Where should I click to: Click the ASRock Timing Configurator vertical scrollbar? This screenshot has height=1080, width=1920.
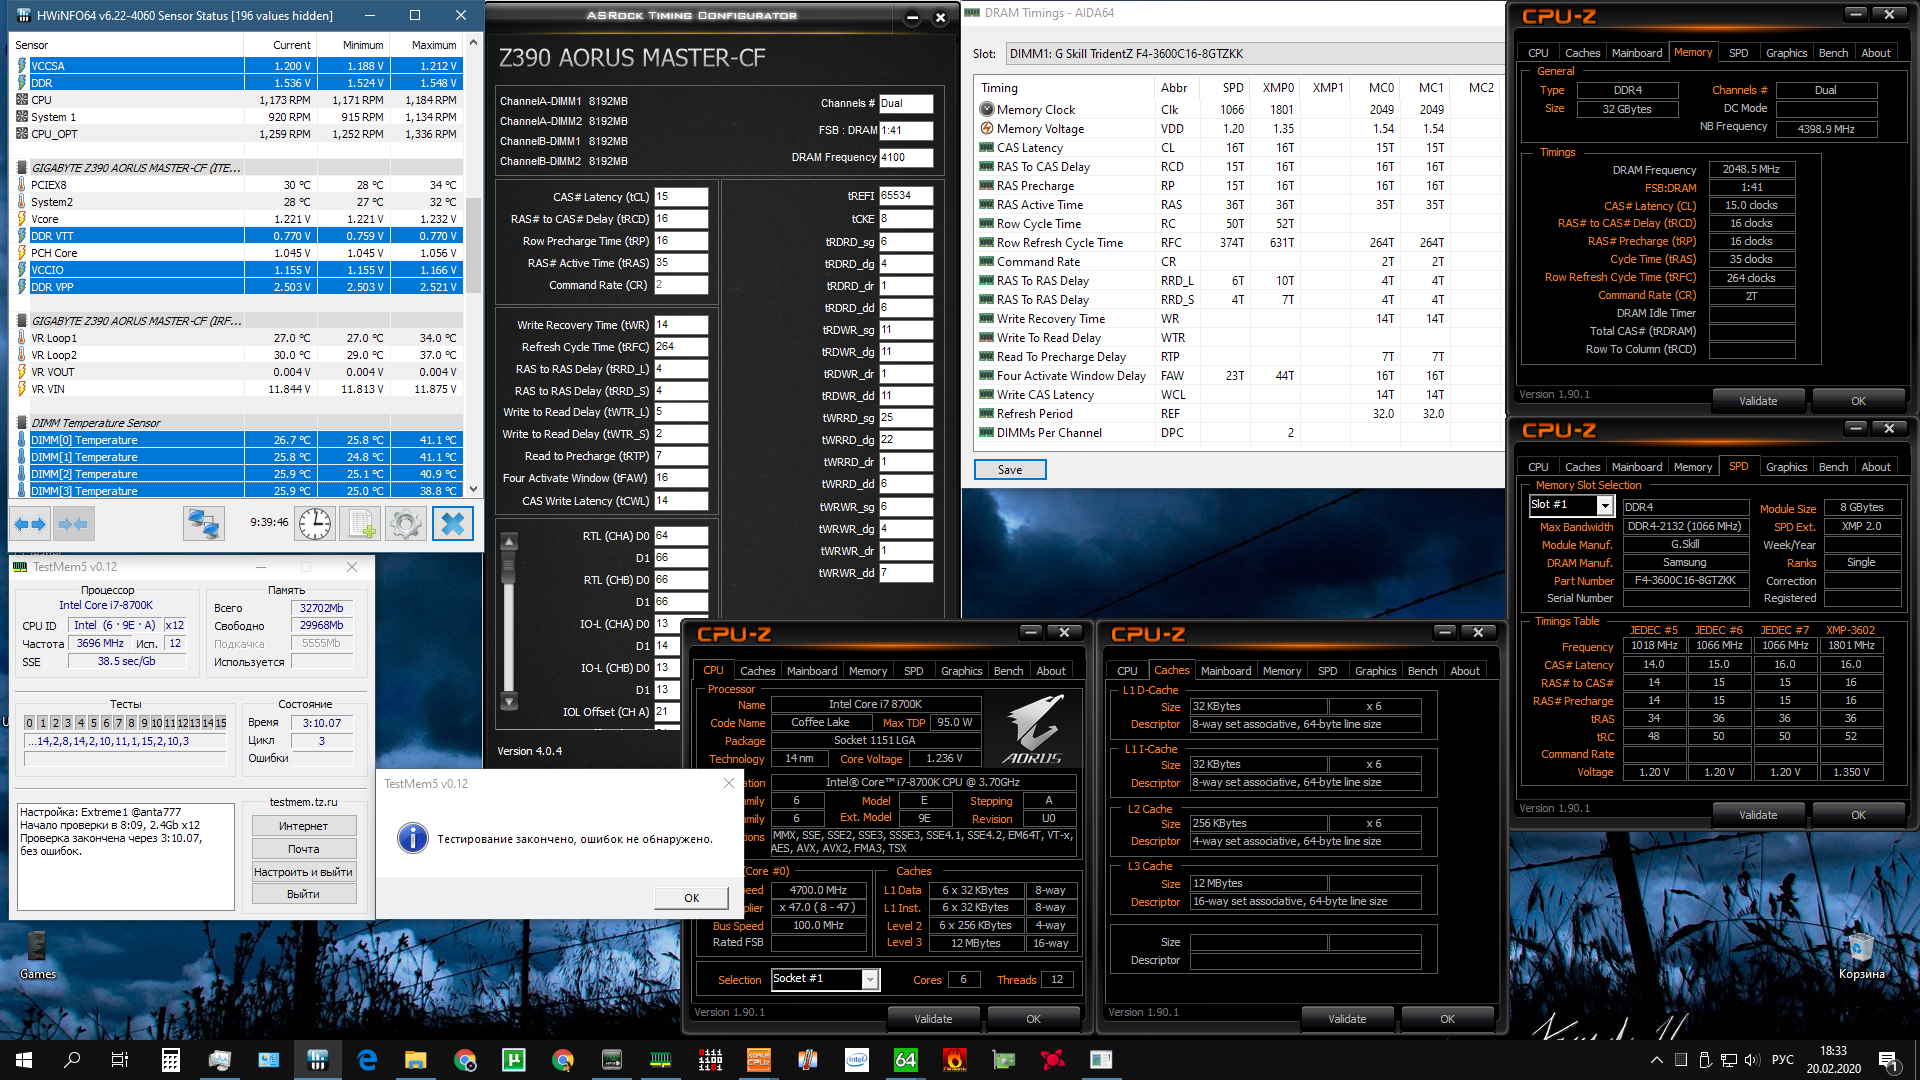click(x=509, y=620)
